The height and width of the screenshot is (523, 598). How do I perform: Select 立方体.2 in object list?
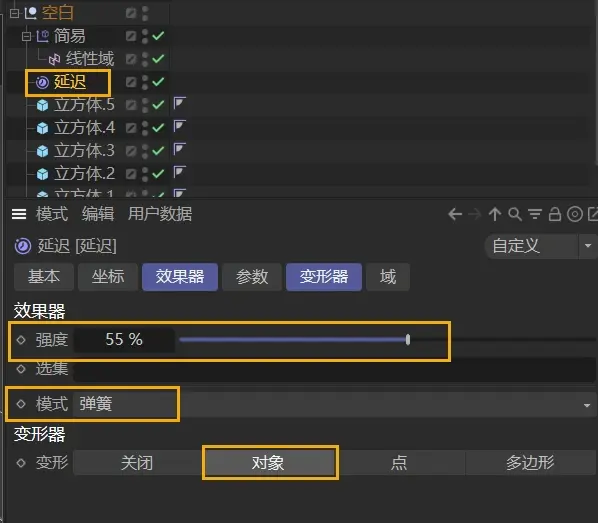pos(84,174)
